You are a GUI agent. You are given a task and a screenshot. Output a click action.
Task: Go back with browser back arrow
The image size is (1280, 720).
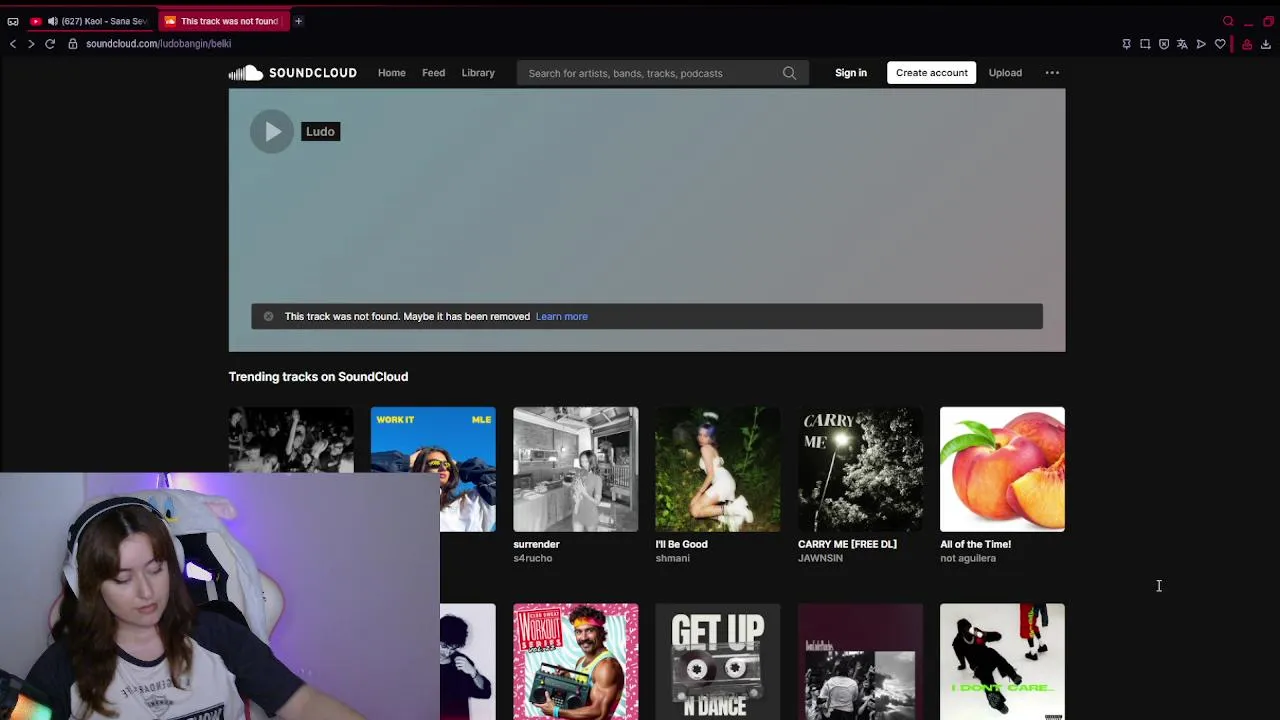12,44
